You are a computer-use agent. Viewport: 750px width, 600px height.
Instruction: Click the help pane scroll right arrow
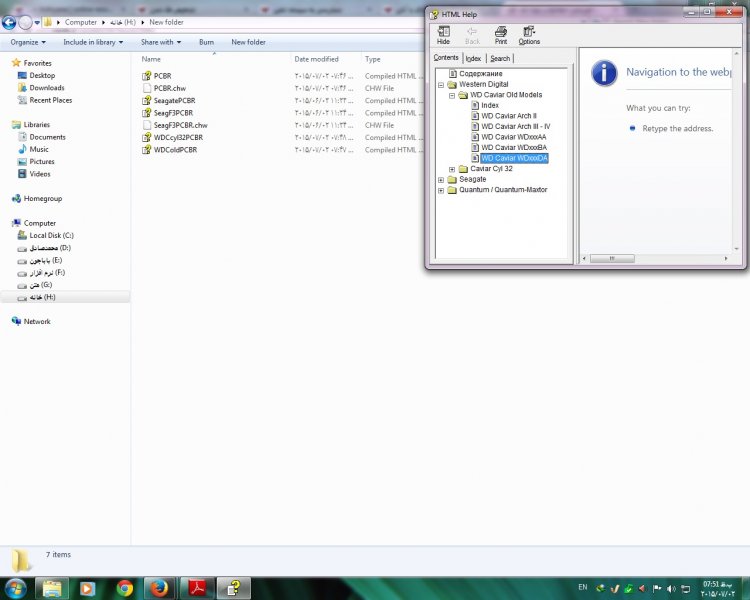[726, 258]
